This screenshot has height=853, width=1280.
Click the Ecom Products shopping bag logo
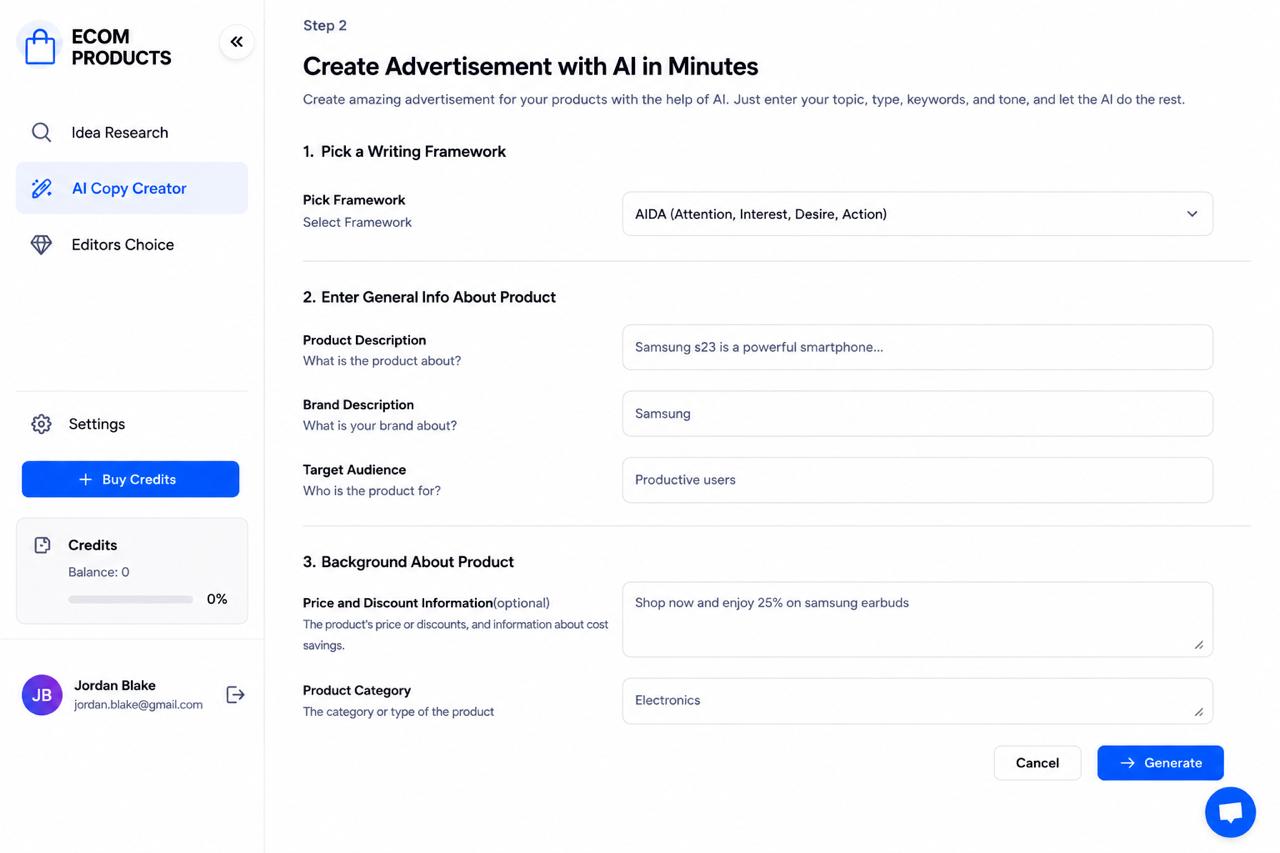click(40, 45)
